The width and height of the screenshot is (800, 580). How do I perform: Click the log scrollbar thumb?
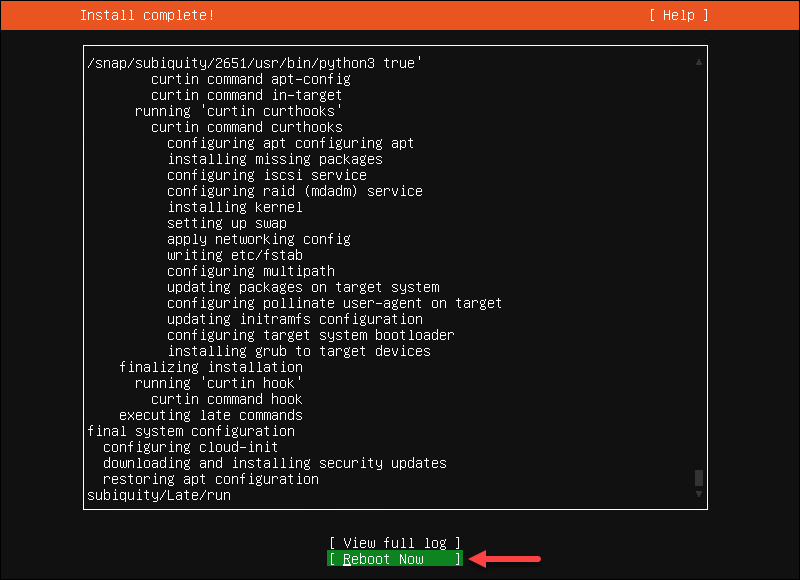click(x=698, y=478)
